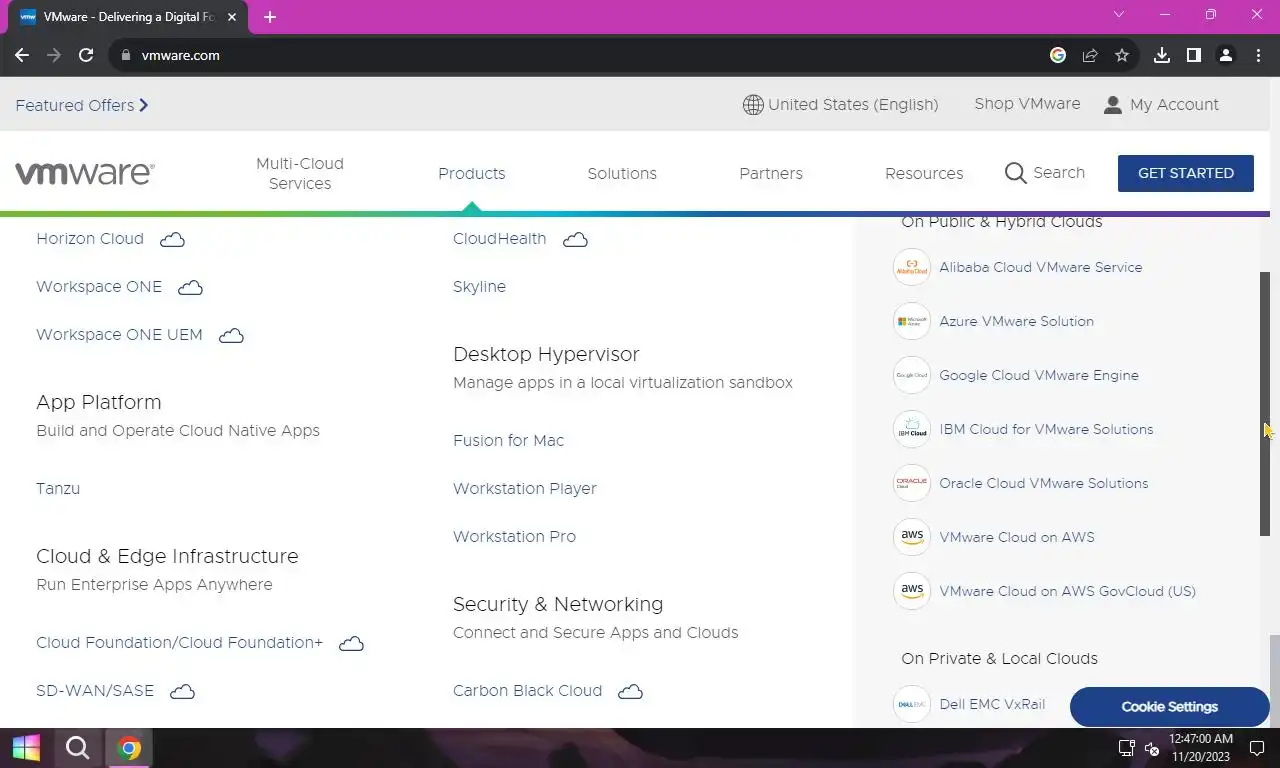1280x768 pixels.
Task: Click the magnifier Search icon in navbar
Action: pyautogui.click(x=1015, y=173)
